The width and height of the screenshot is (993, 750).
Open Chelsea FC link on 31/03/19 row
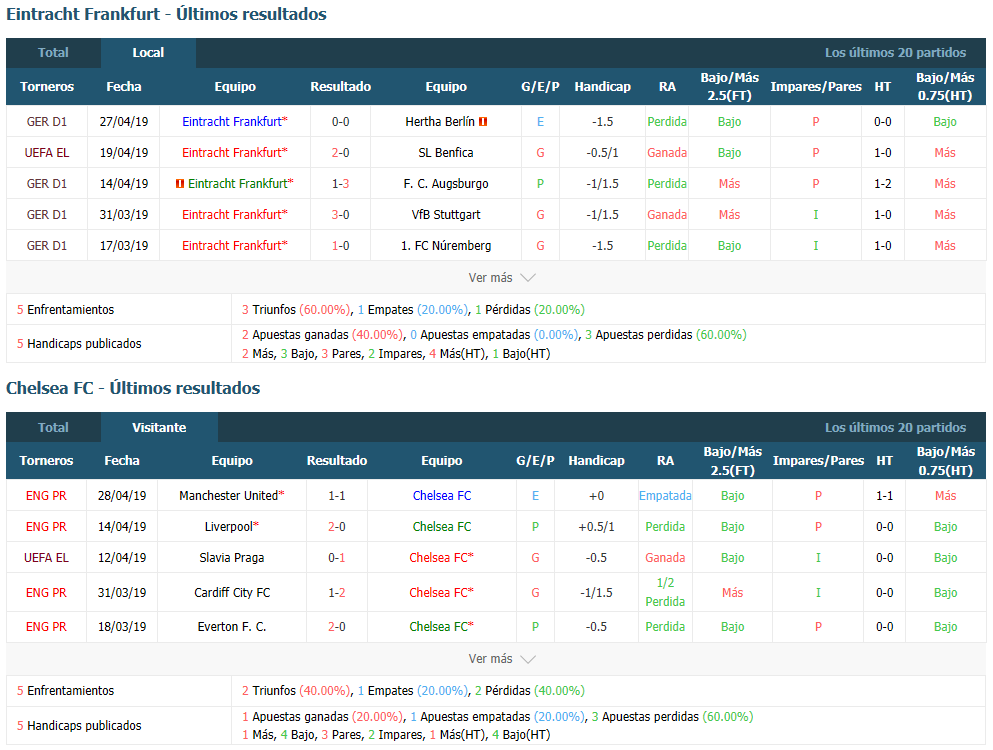point(441,593)
